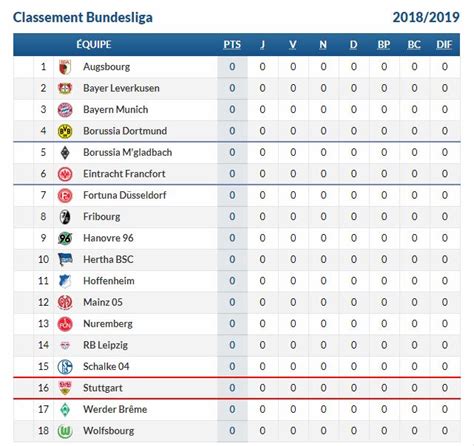Screen dimensions: 474x446
Task: Sort by V wins column header
Action: pyautogui.click(x=293, y=45)
